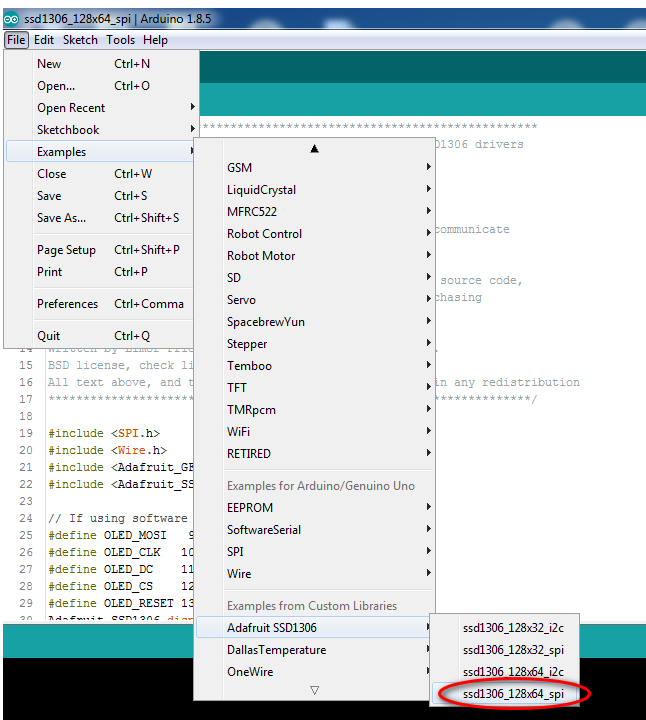Expand the Adafruit SSD1306 examples submenu
The width and height of the screenshot is (646, 720).
click(x=315, y=628)
